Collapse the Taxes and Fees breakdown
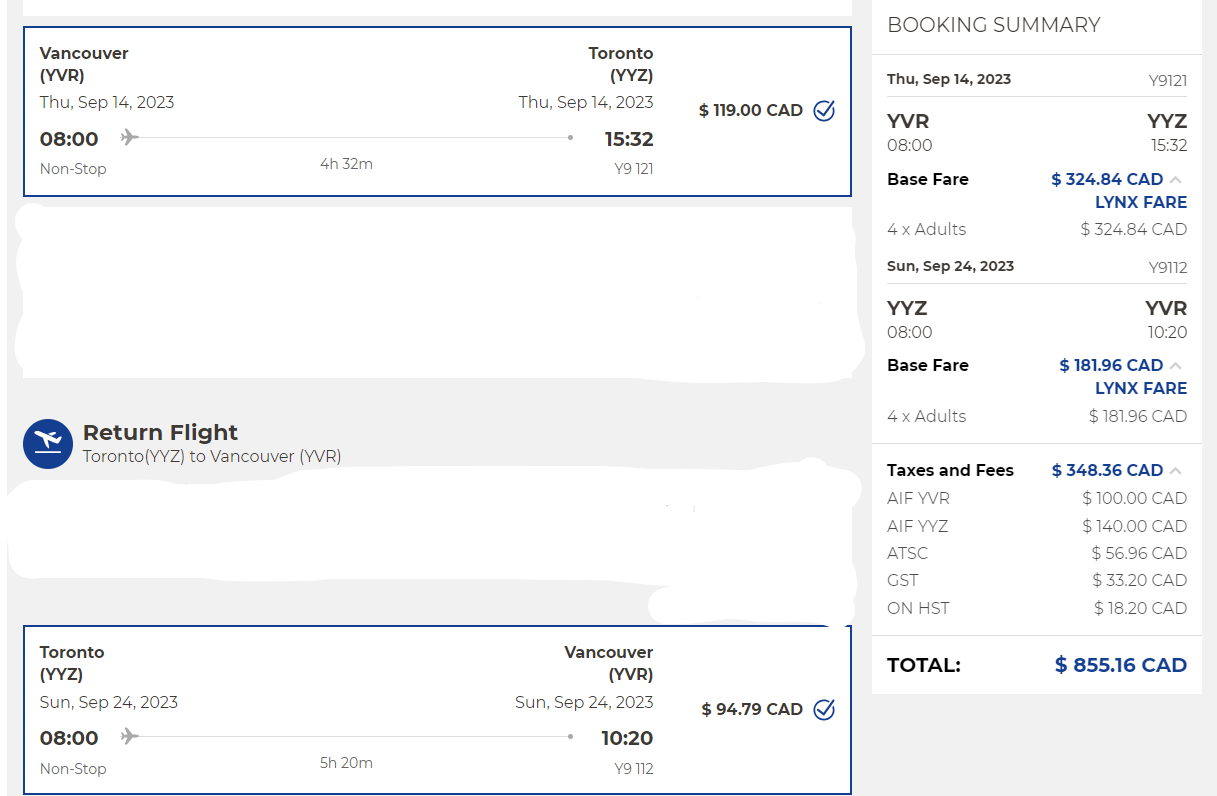The height and width of the screenshot is (796, 1217). [1176, 471]
